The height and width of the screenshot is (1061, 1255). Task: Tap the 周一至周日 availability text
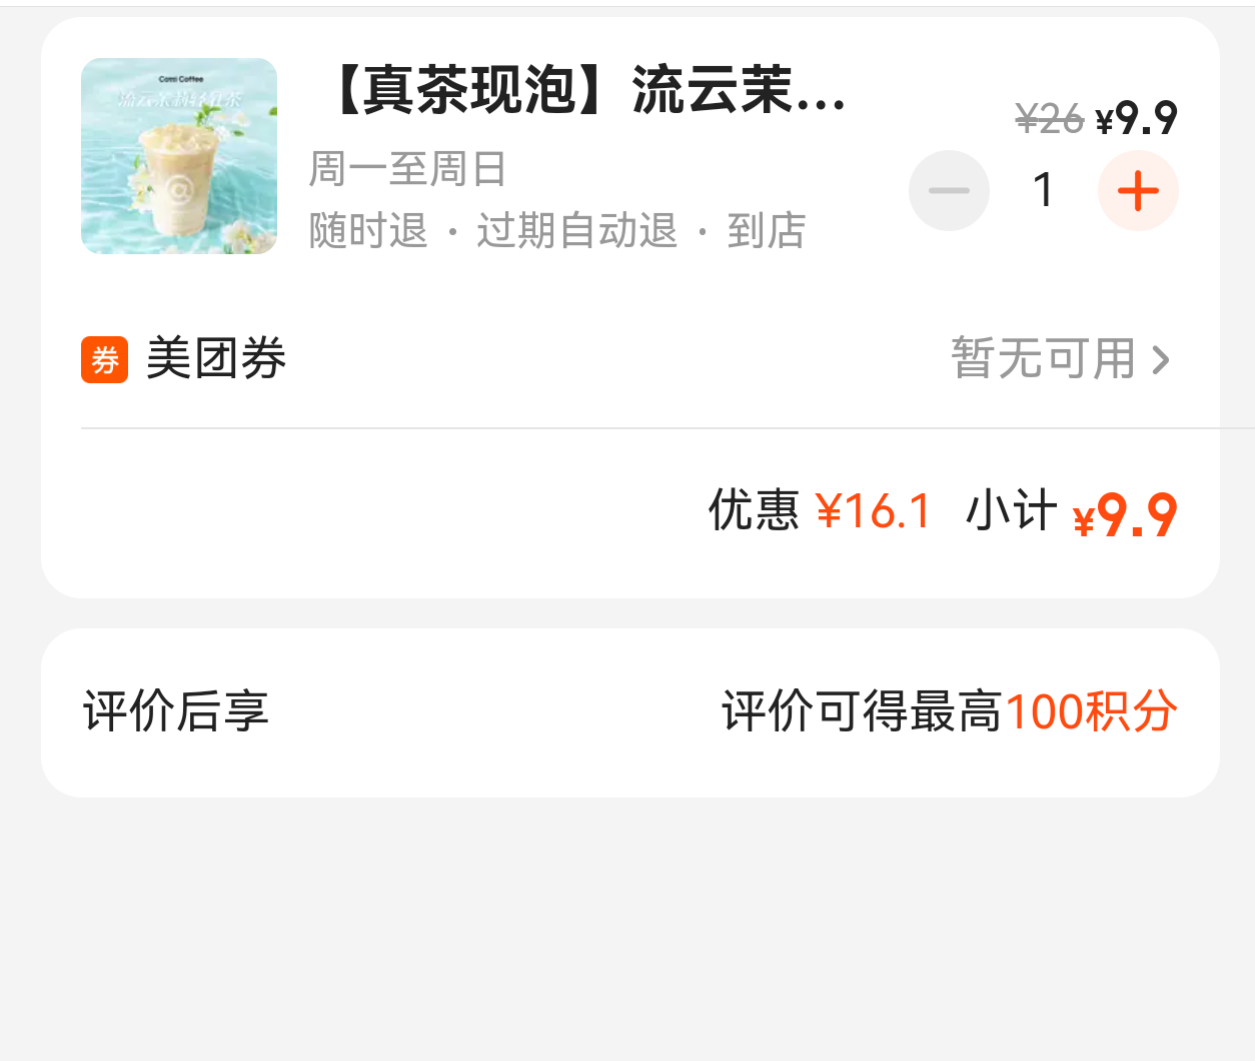point(408,169)
